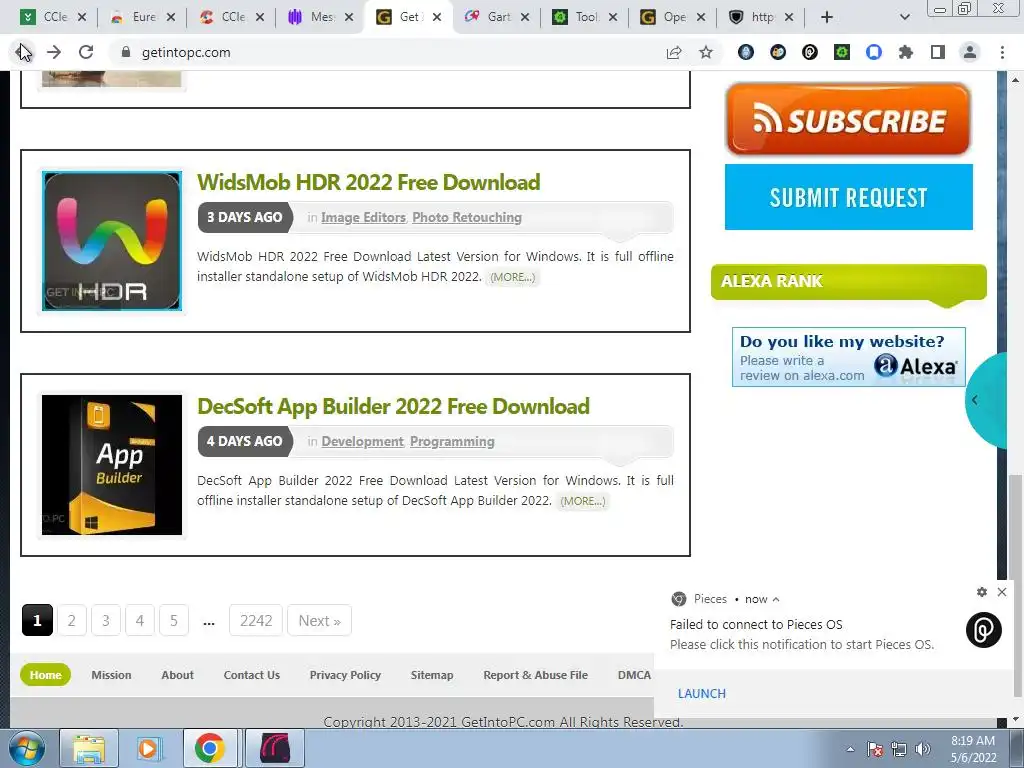
Task: Open notification settings gear icon
Action: [x=982, y=592]
